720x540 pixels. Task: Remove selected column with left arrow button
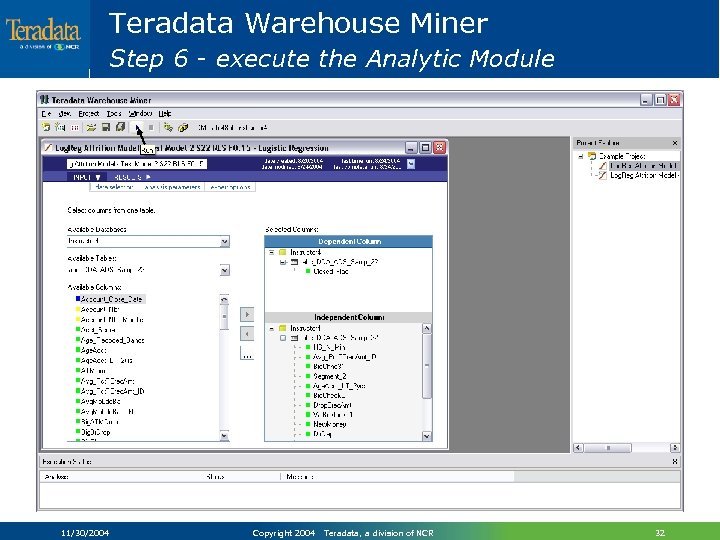(247, 334)
